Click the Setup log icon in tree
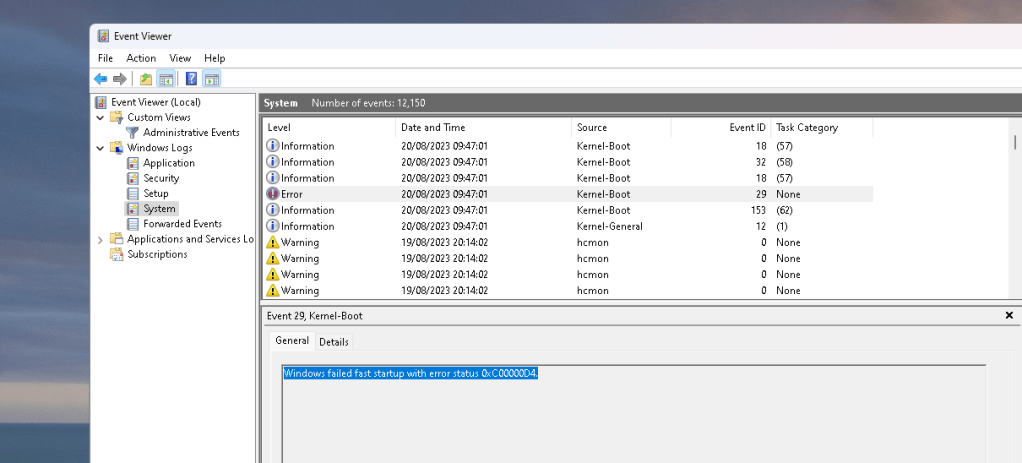 [x=132, y=193]
